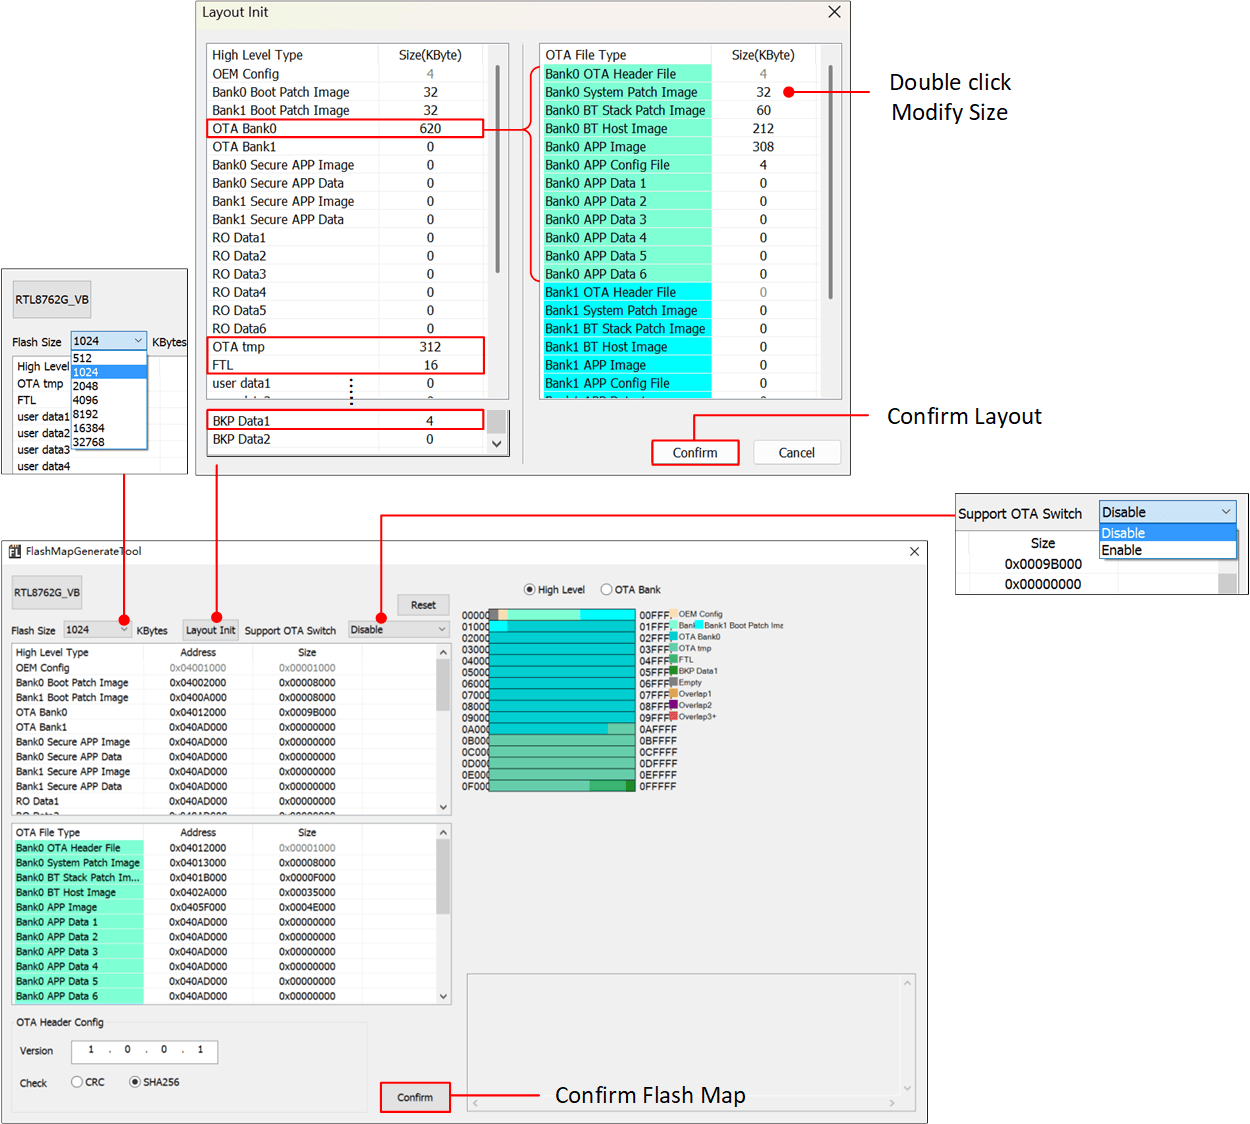Click the scroll up arrow of the High Level Type table

pyautogui.click(x=443, y=652)
